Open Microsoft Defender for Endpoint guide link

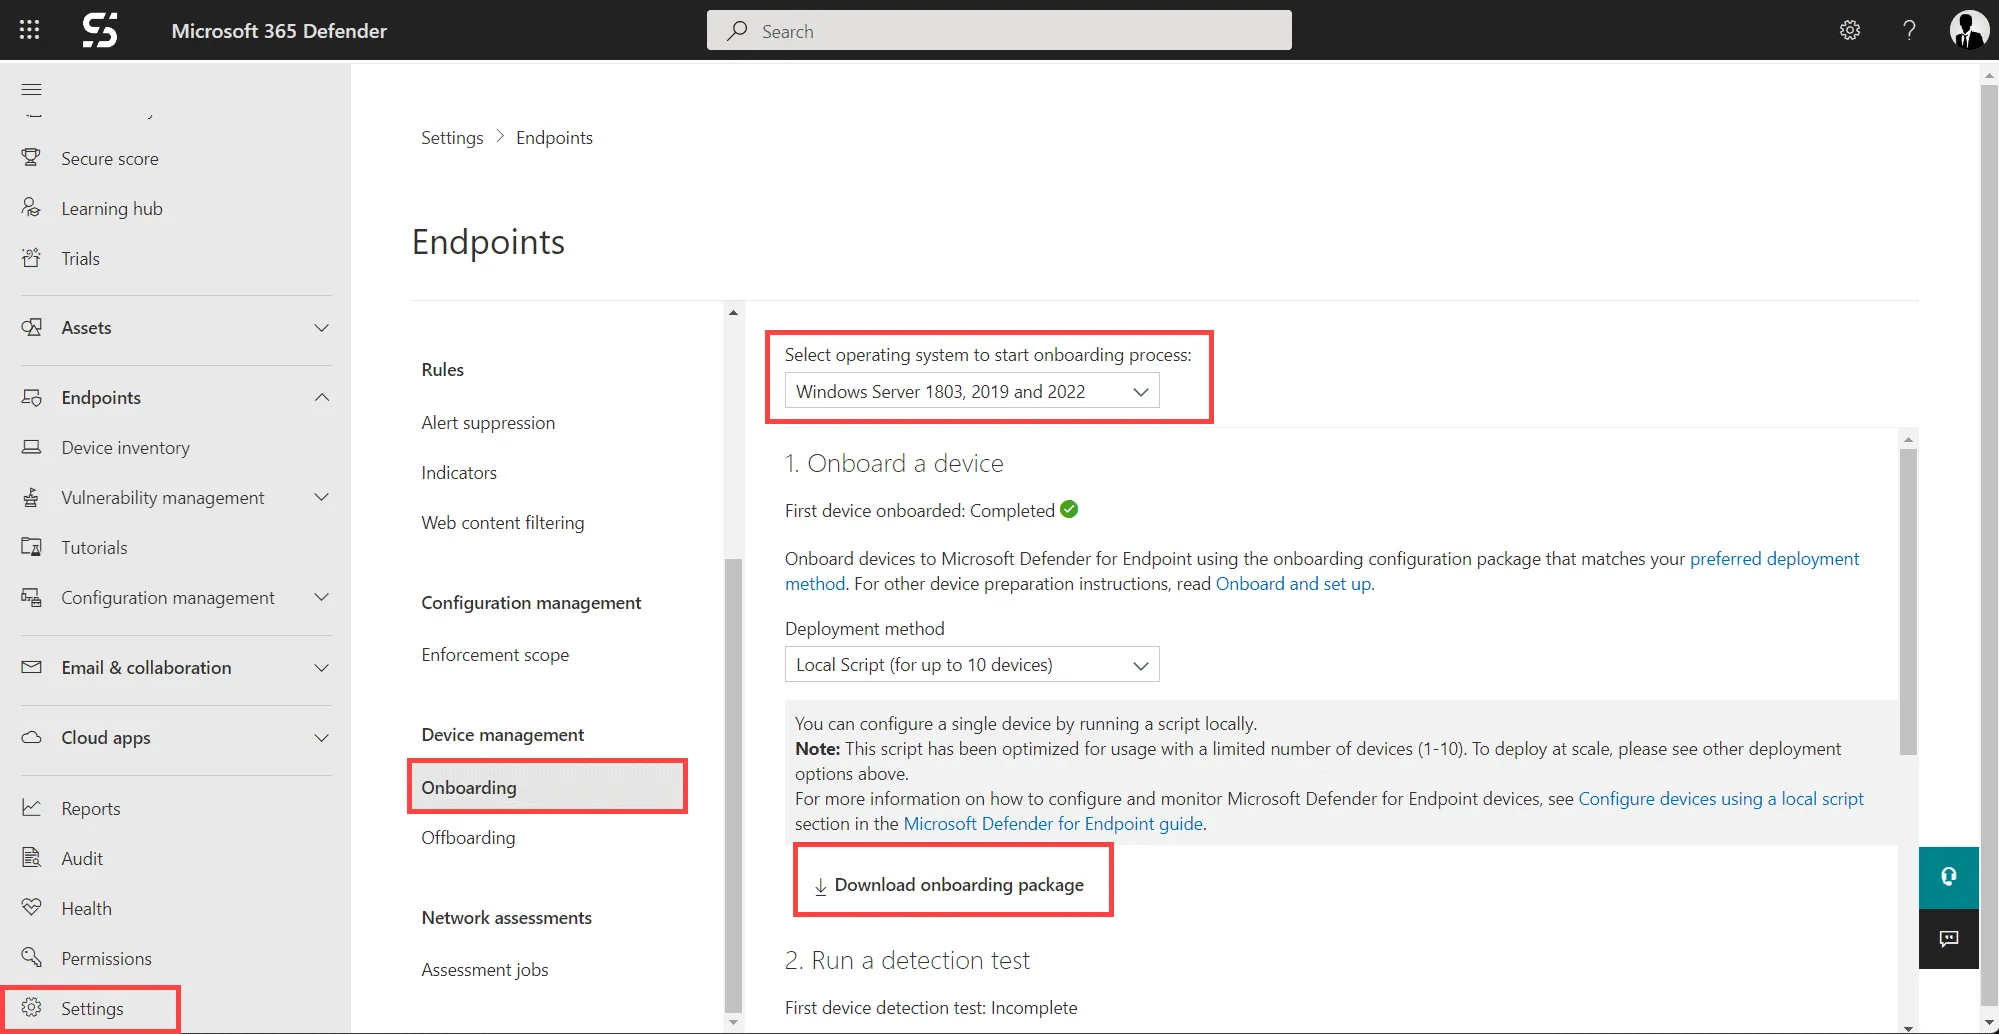(x=1053, y=823)
